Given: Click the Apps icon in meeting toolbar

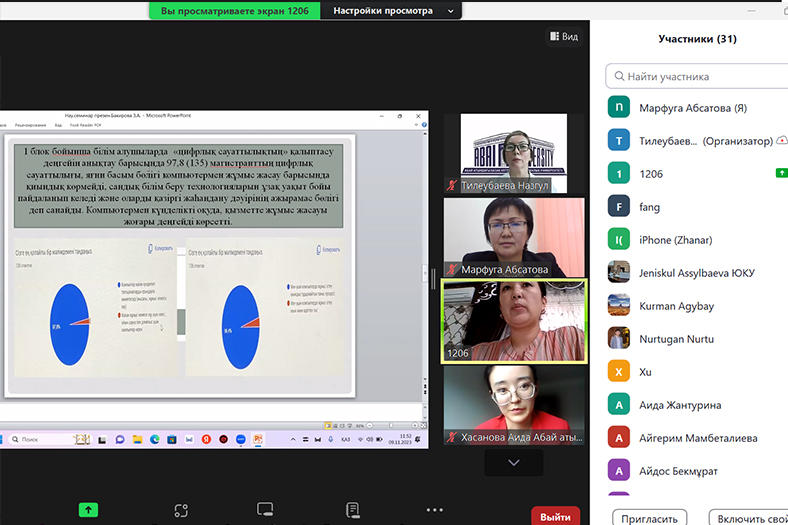Looking at the screenshot, I should coord(181,510).
